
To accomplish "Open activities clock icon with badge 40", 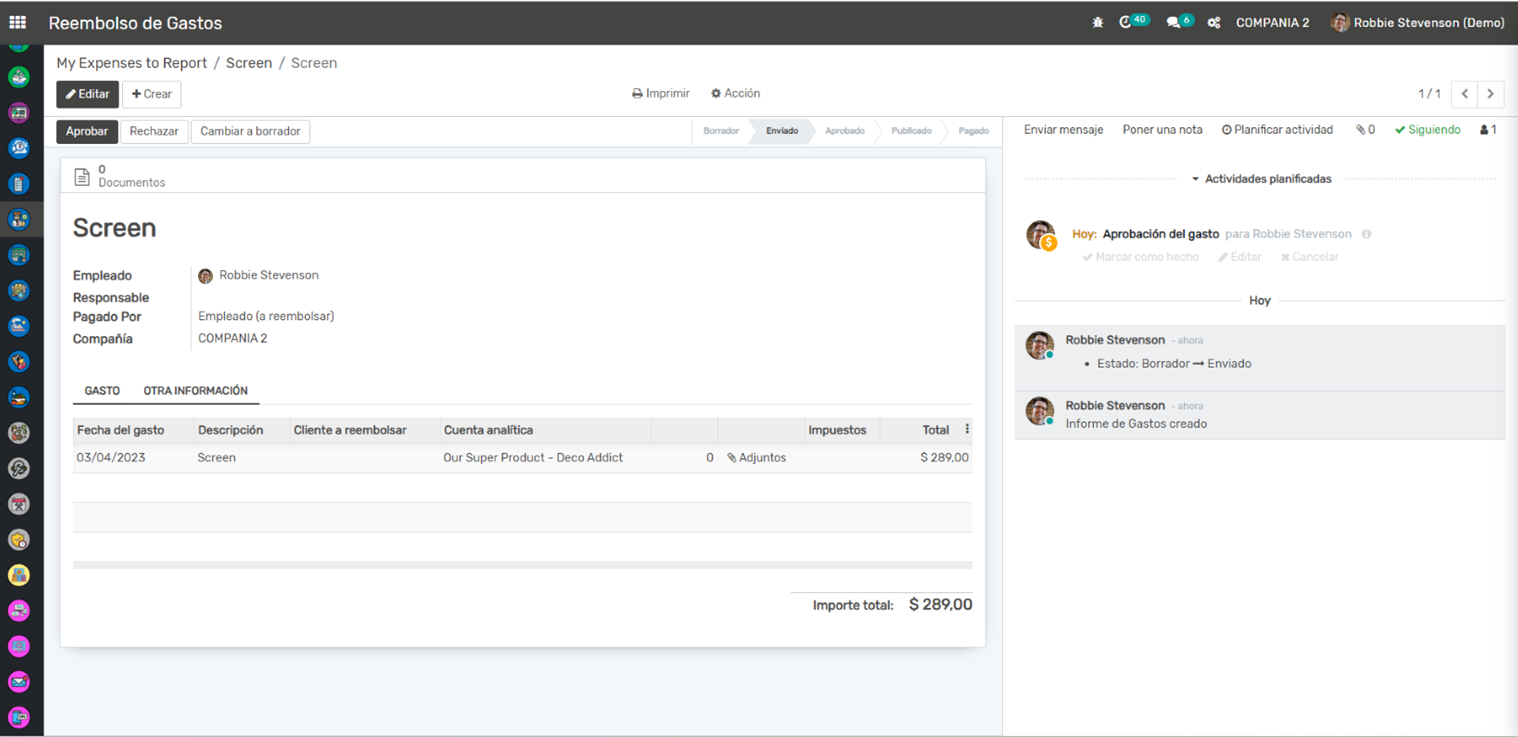I will [1127, 22].
